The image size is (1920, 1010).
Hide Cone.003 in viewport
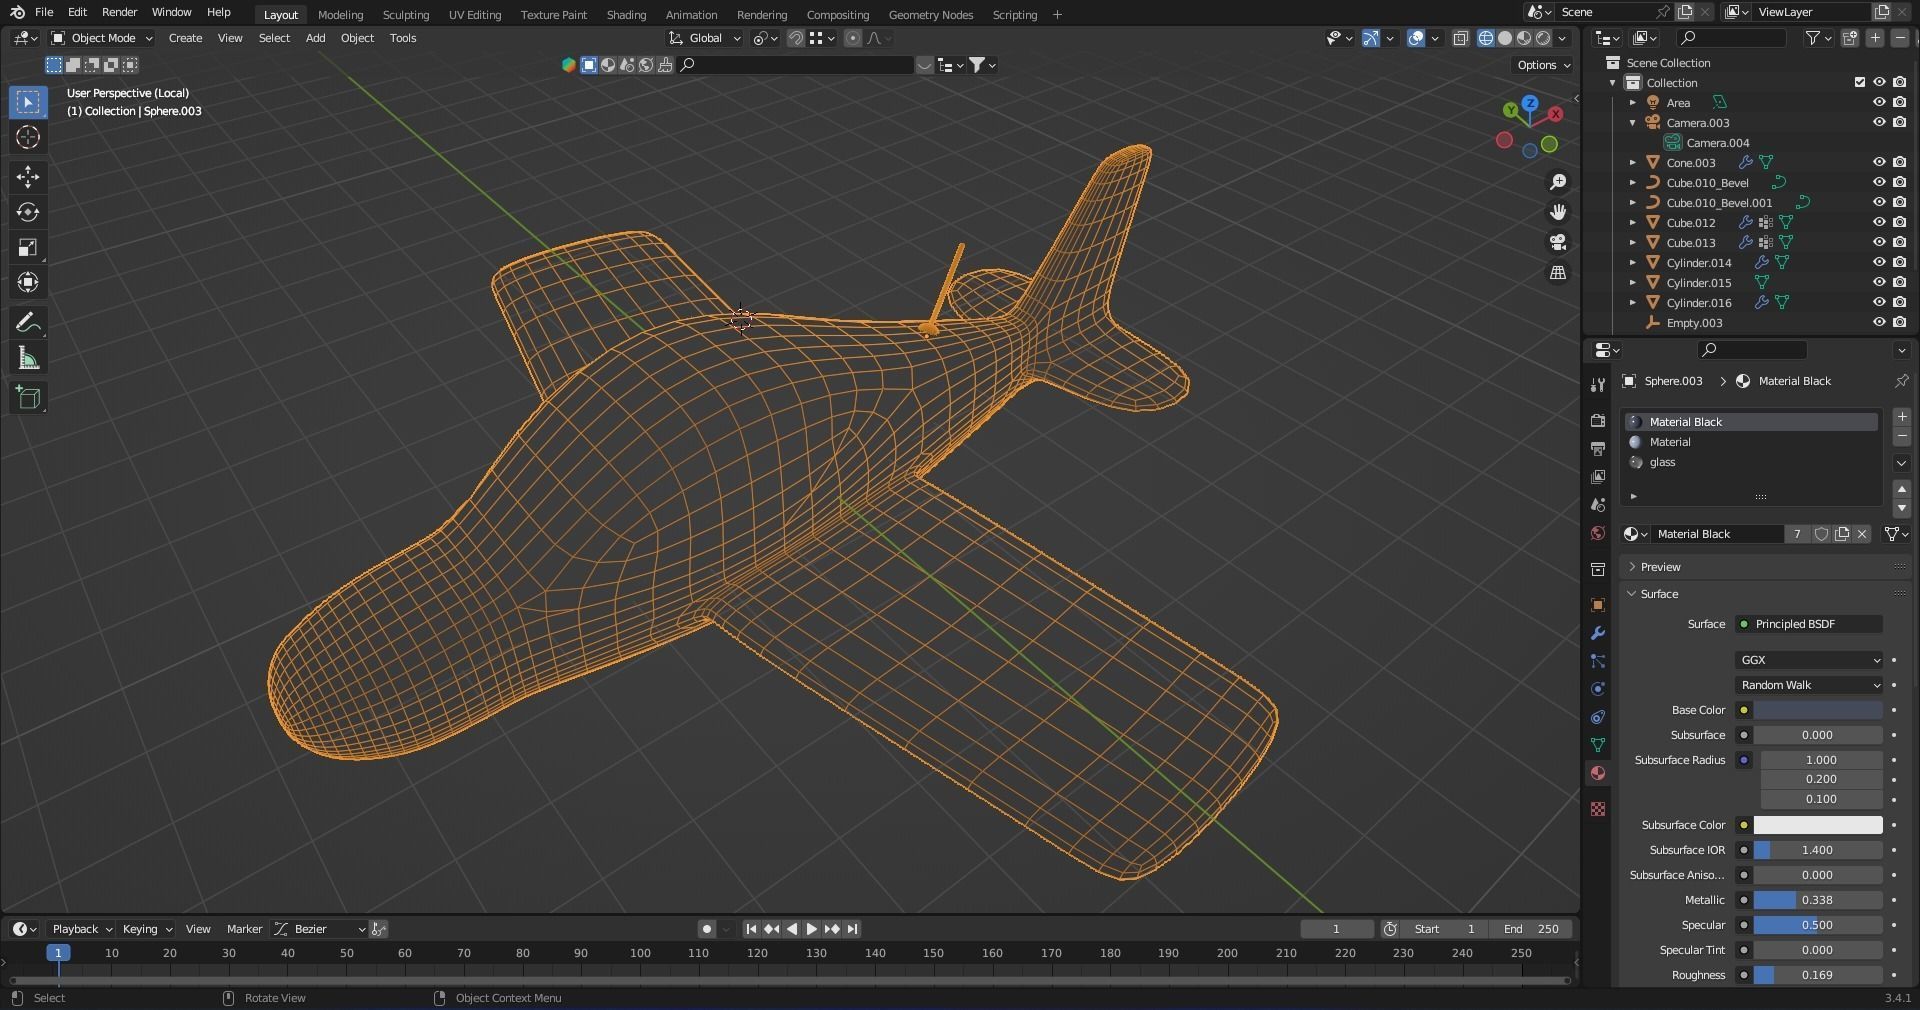(x=1879, y=162)
